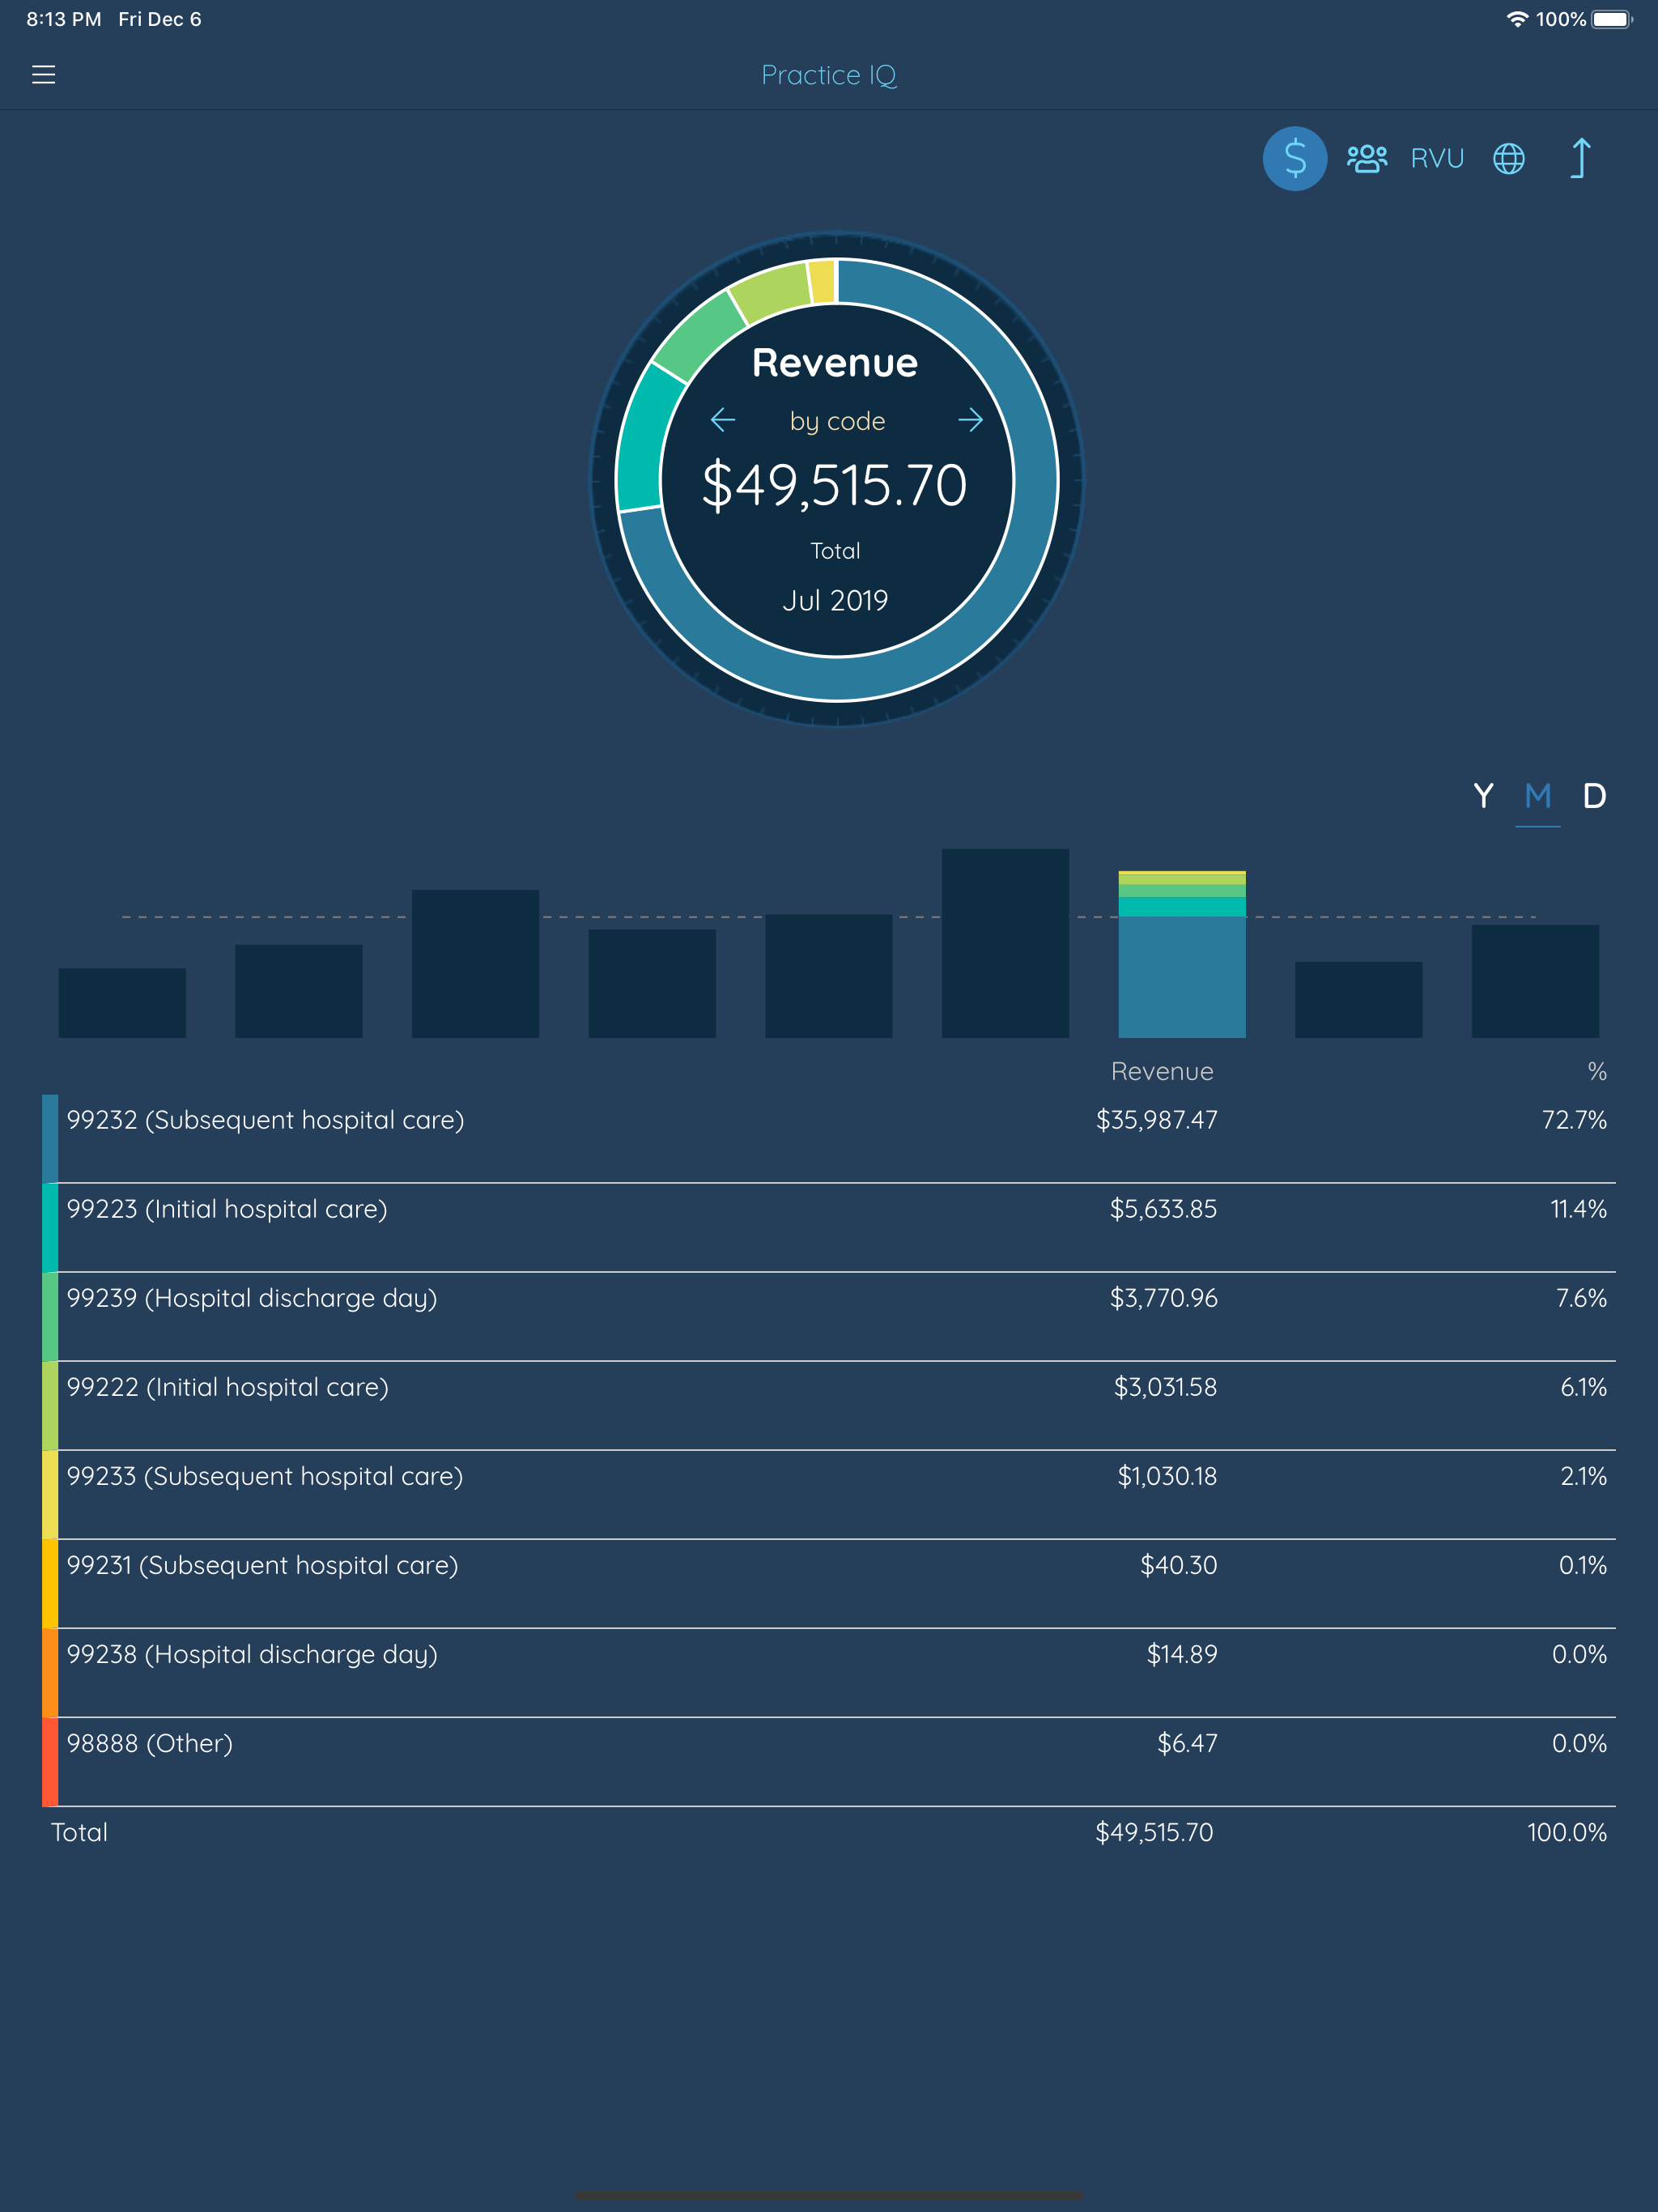The height and width of the screenshot is (2212, 1658).
Task: Tap the Total row label
Action: coord(79,1832)
